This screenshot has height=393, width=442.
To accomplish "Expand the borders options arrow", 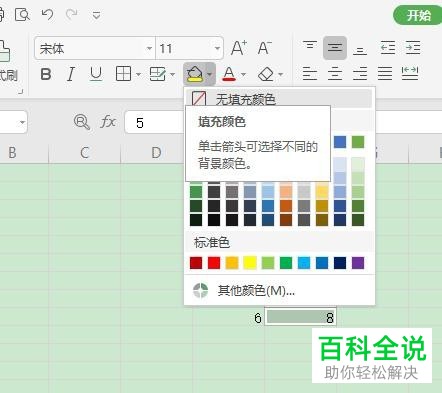I will point(138,74).
